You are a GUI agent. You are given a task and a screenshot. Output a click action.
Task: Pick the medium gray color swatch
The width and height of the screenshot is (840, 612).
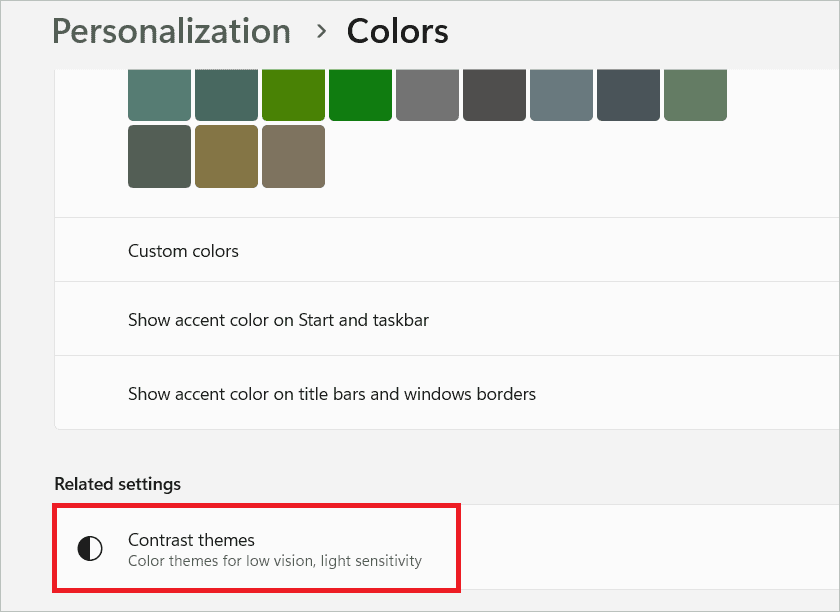pos(428,95)
